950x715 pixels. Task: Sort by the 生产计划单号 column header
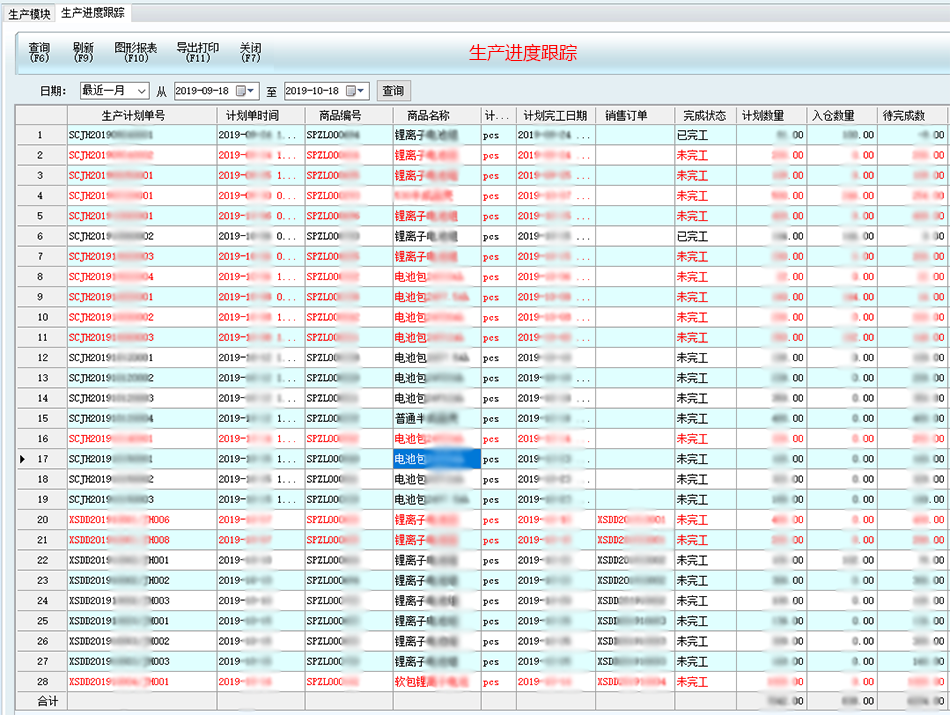(142, 115)
